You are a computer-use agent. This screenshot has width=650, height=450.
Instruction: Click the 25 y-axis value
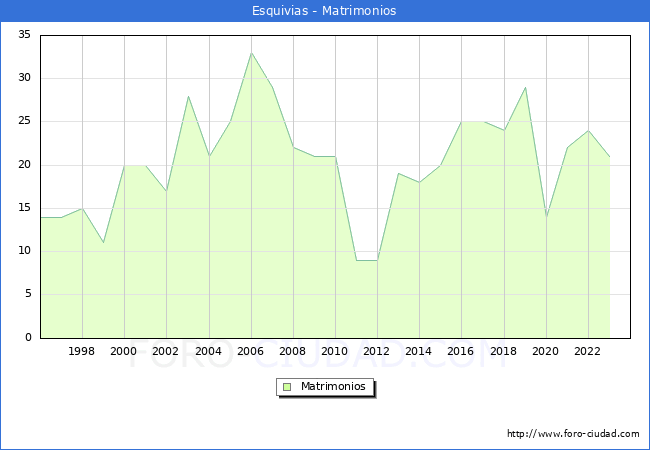tap(24, 121)
